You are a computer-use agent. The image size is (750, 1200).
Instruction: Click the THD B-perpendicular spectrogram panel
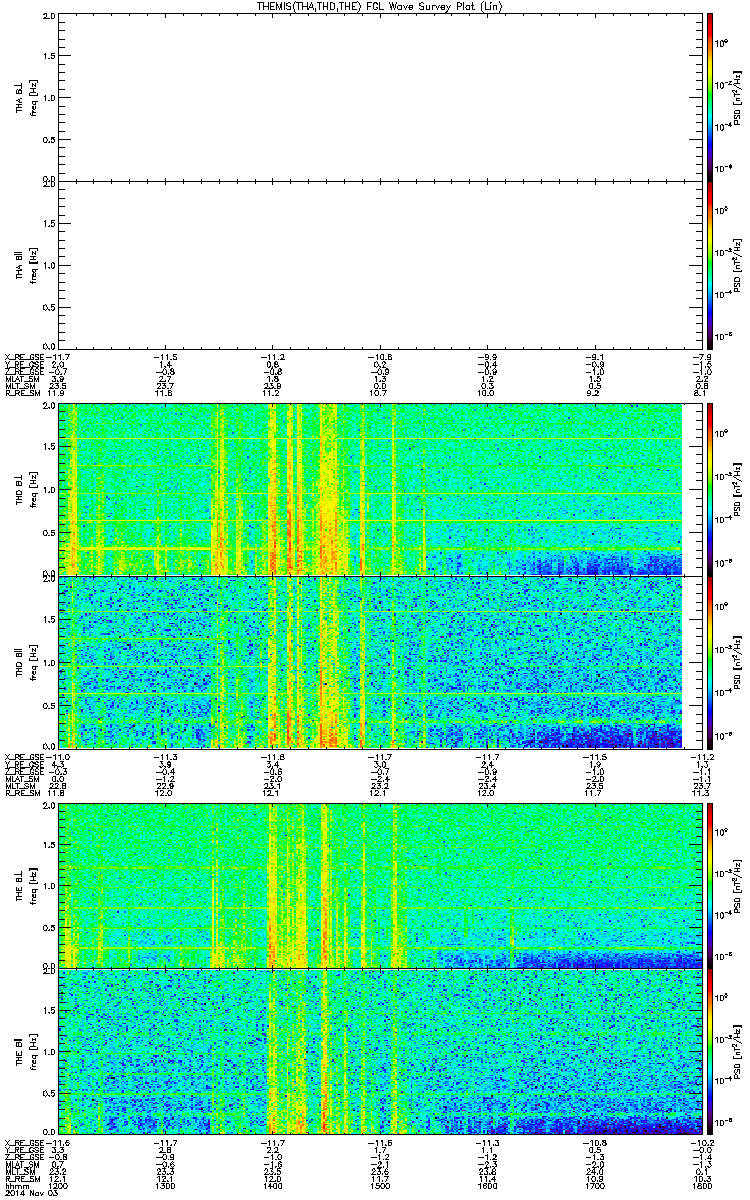374,490
